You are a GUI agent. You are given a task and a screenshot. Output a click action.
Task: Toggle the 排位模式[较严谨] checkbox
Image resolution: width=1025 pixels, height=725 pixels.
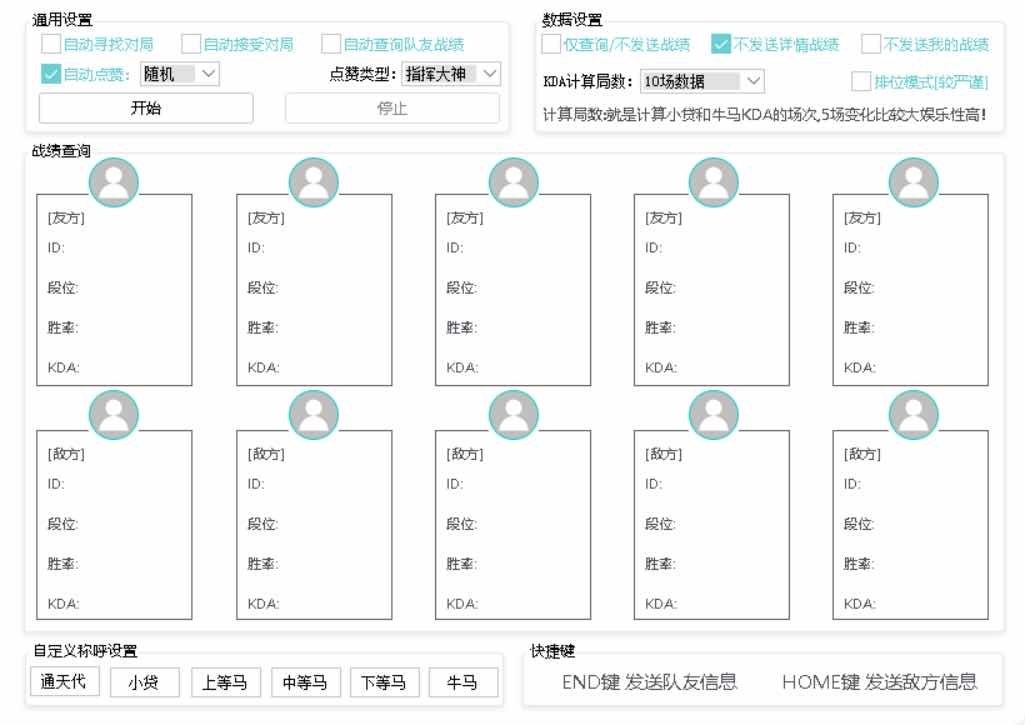pyautogui.click(x=861, y=82)
